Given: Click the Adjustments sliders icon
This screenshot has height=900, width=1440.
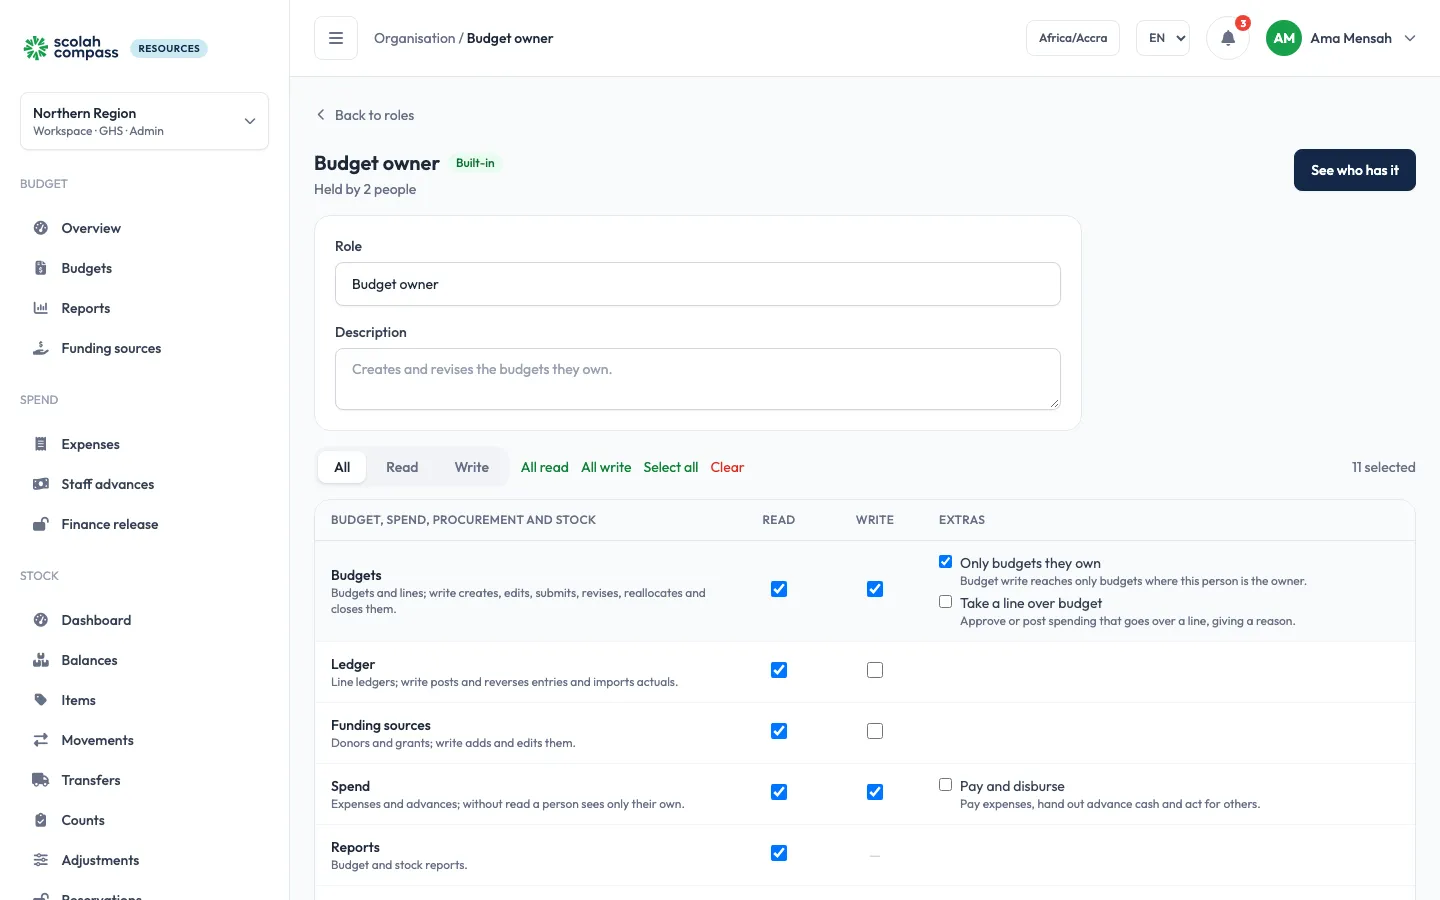Looking at the screenshot, I should pos(41,860).
